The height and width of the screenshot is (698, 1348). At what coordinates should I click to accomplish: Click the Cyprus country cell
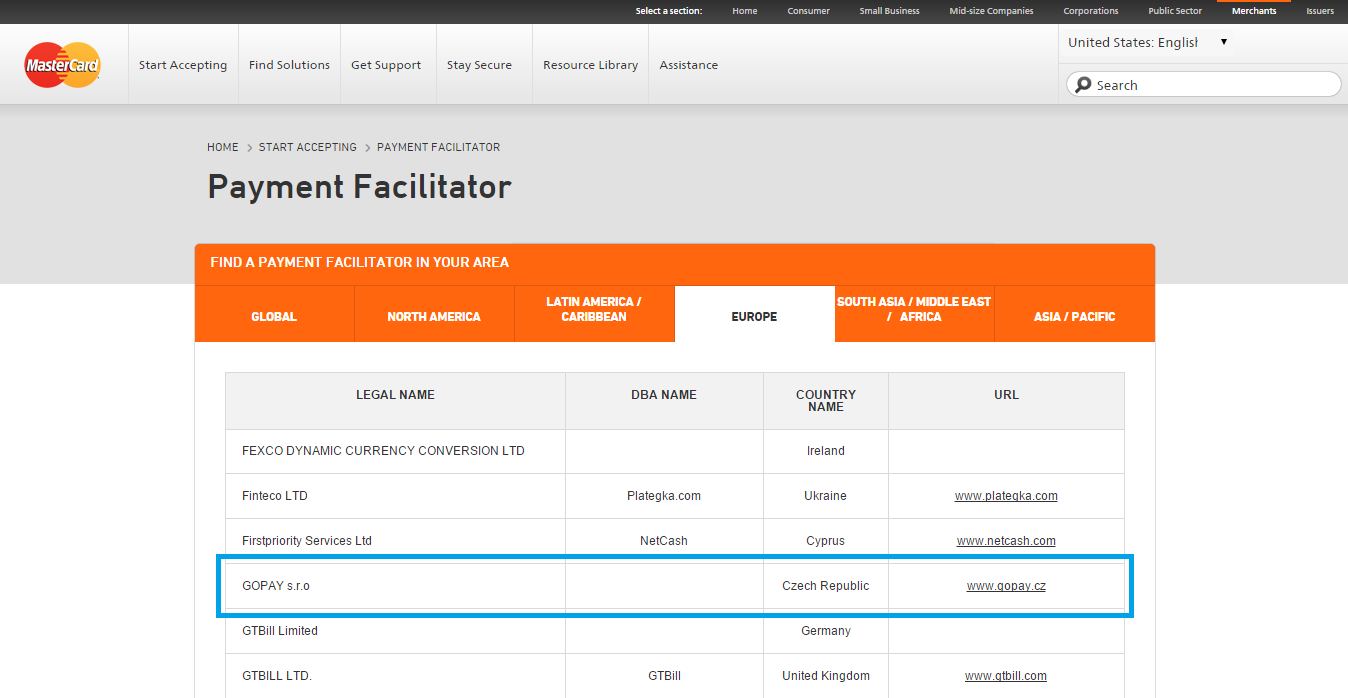(x=826, y=541)
